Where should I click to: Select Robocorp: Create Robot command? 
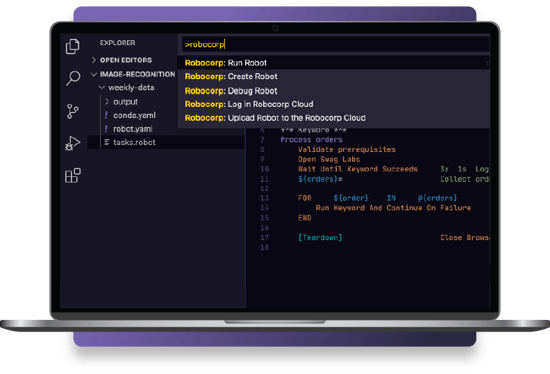[x=333, y=76]
